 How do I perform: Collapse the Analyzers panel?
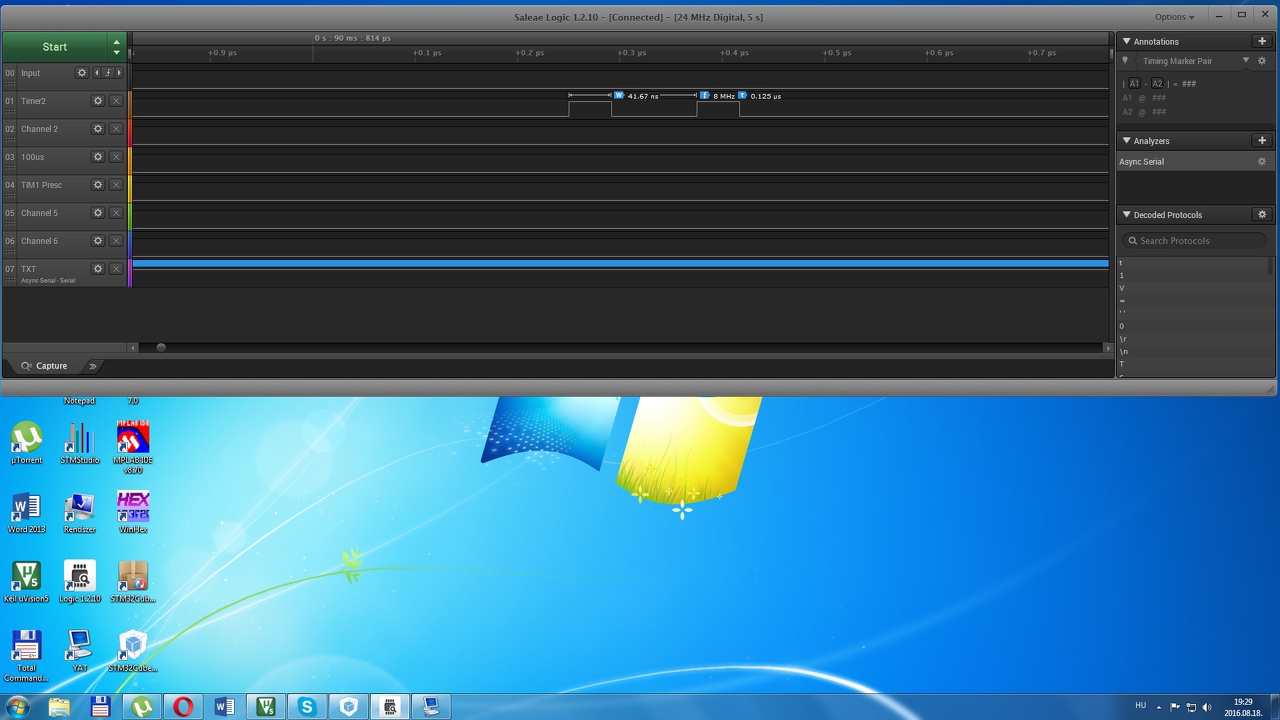[1127, 141]
